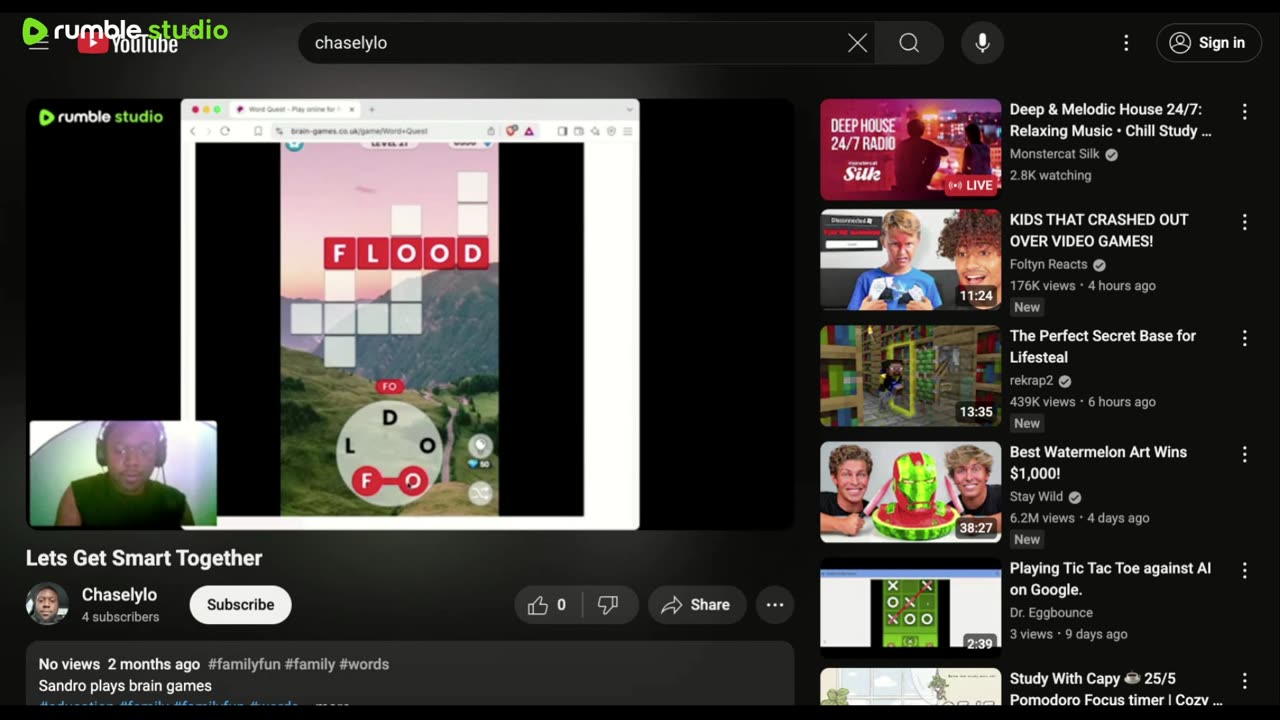Click letter D in the game letter wheel

(x=390, y=417)
